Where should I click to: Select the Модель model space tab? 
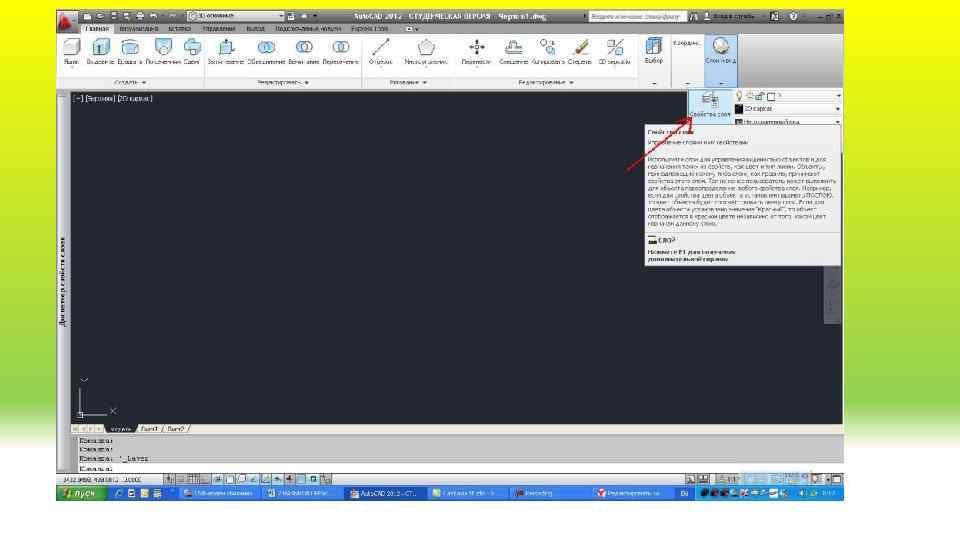pos(121,429)
